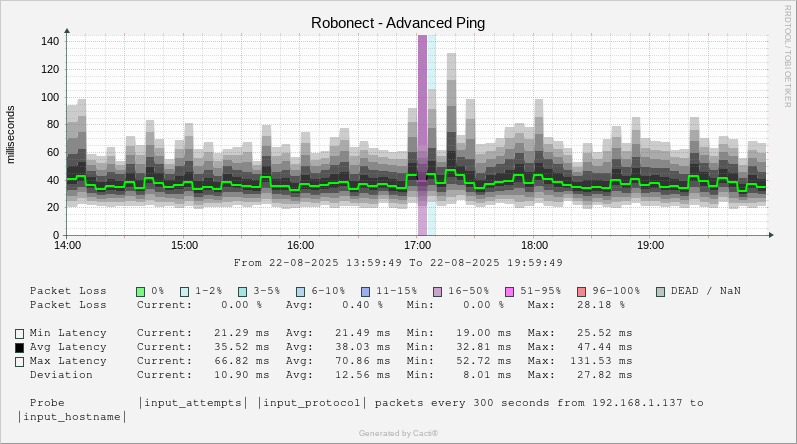Click the Packet Loss Max 28.18 % value

click(x=601, y=305)
